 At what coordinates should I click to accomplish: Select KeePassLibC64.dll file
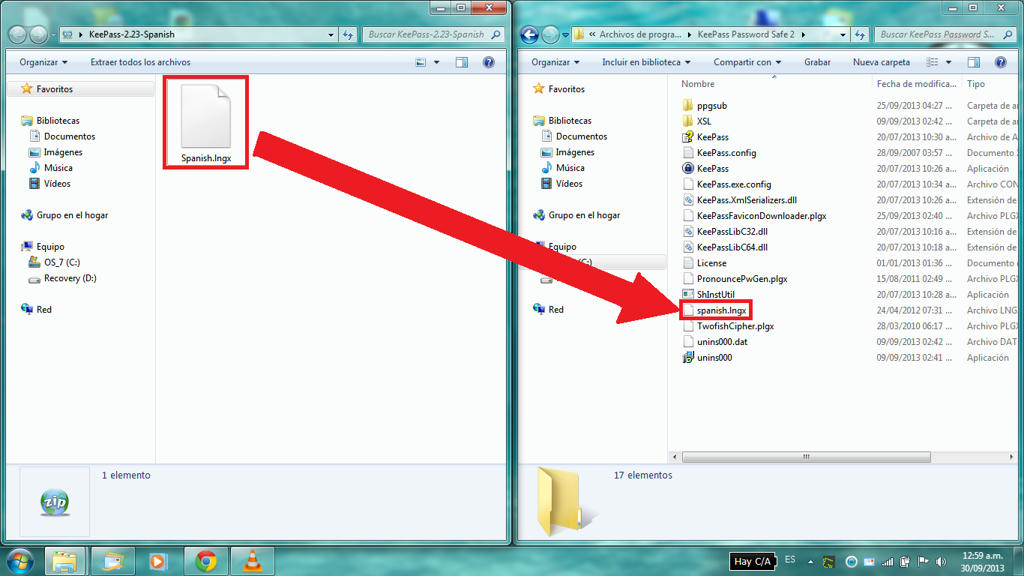click(x=732, y=247)
